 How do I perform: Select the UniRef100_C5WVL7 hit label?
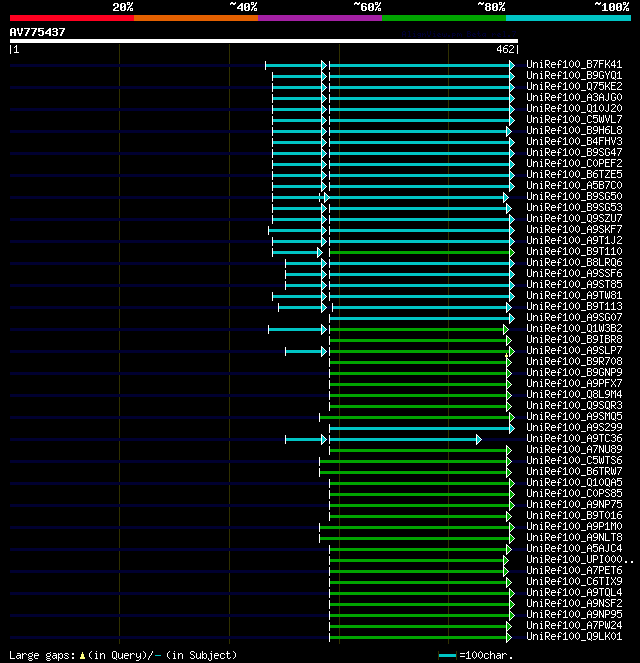[574, 119]
